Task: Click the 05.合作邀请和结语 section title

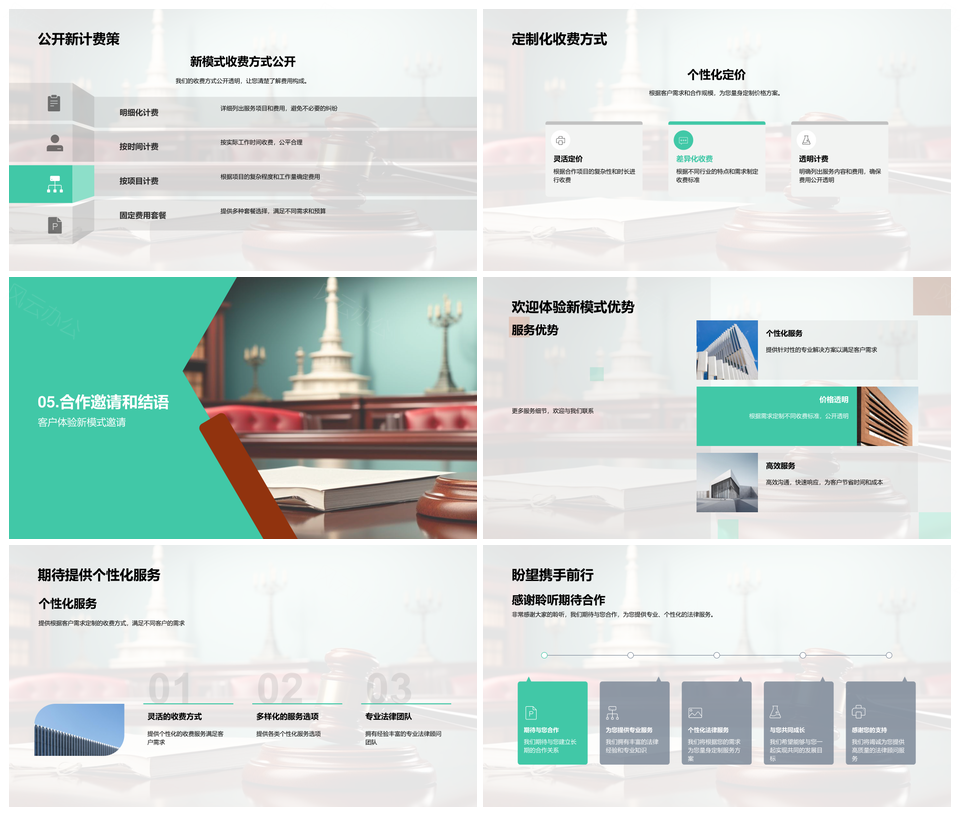Action: (x=103, y=402)
